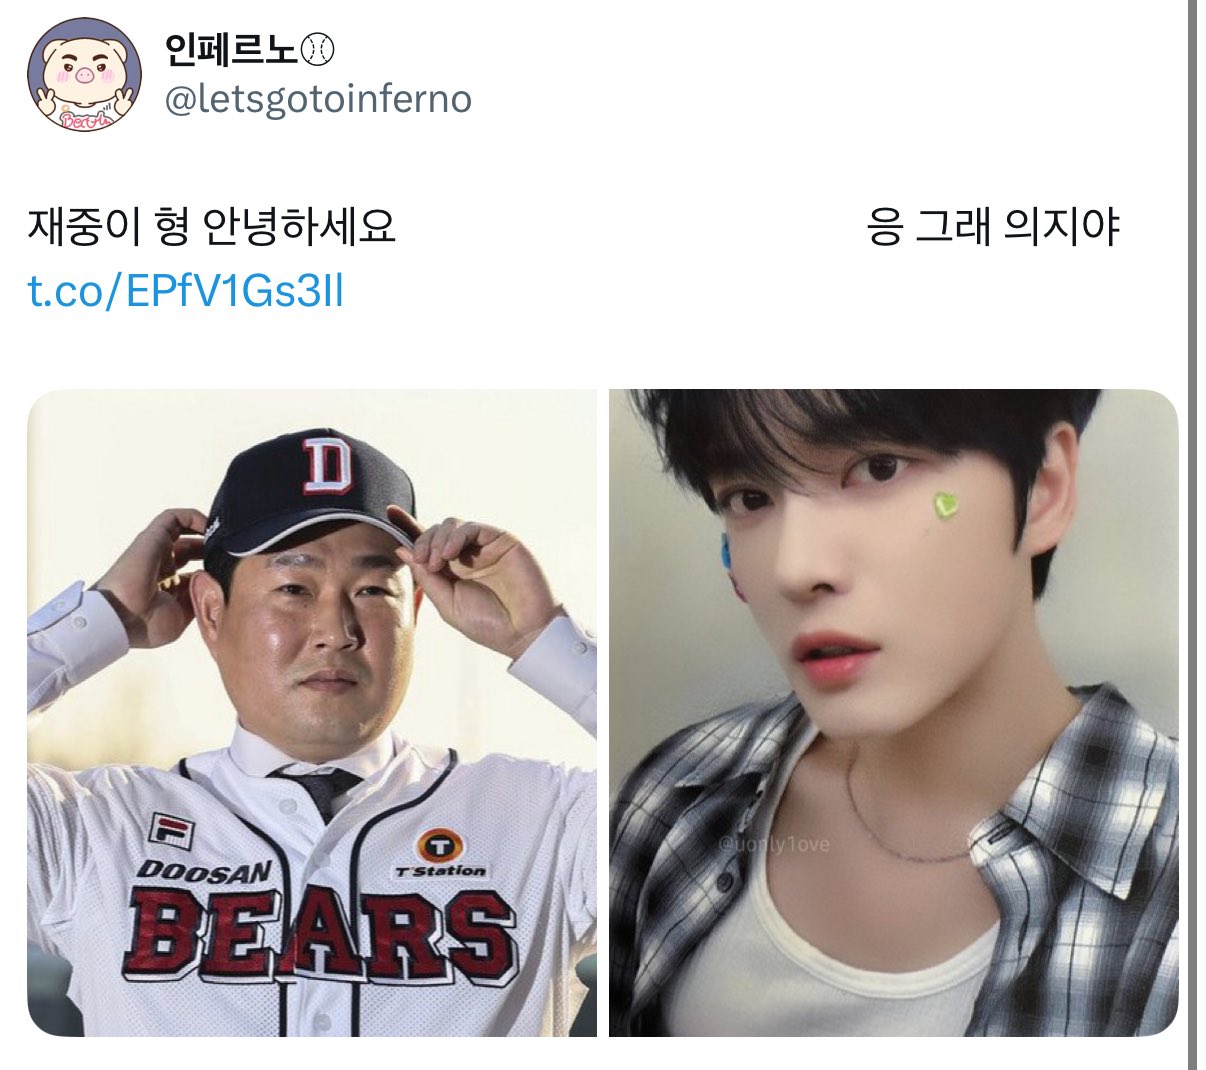
Task: Click the thin necklace in right photo
Action: click(905, 830)
